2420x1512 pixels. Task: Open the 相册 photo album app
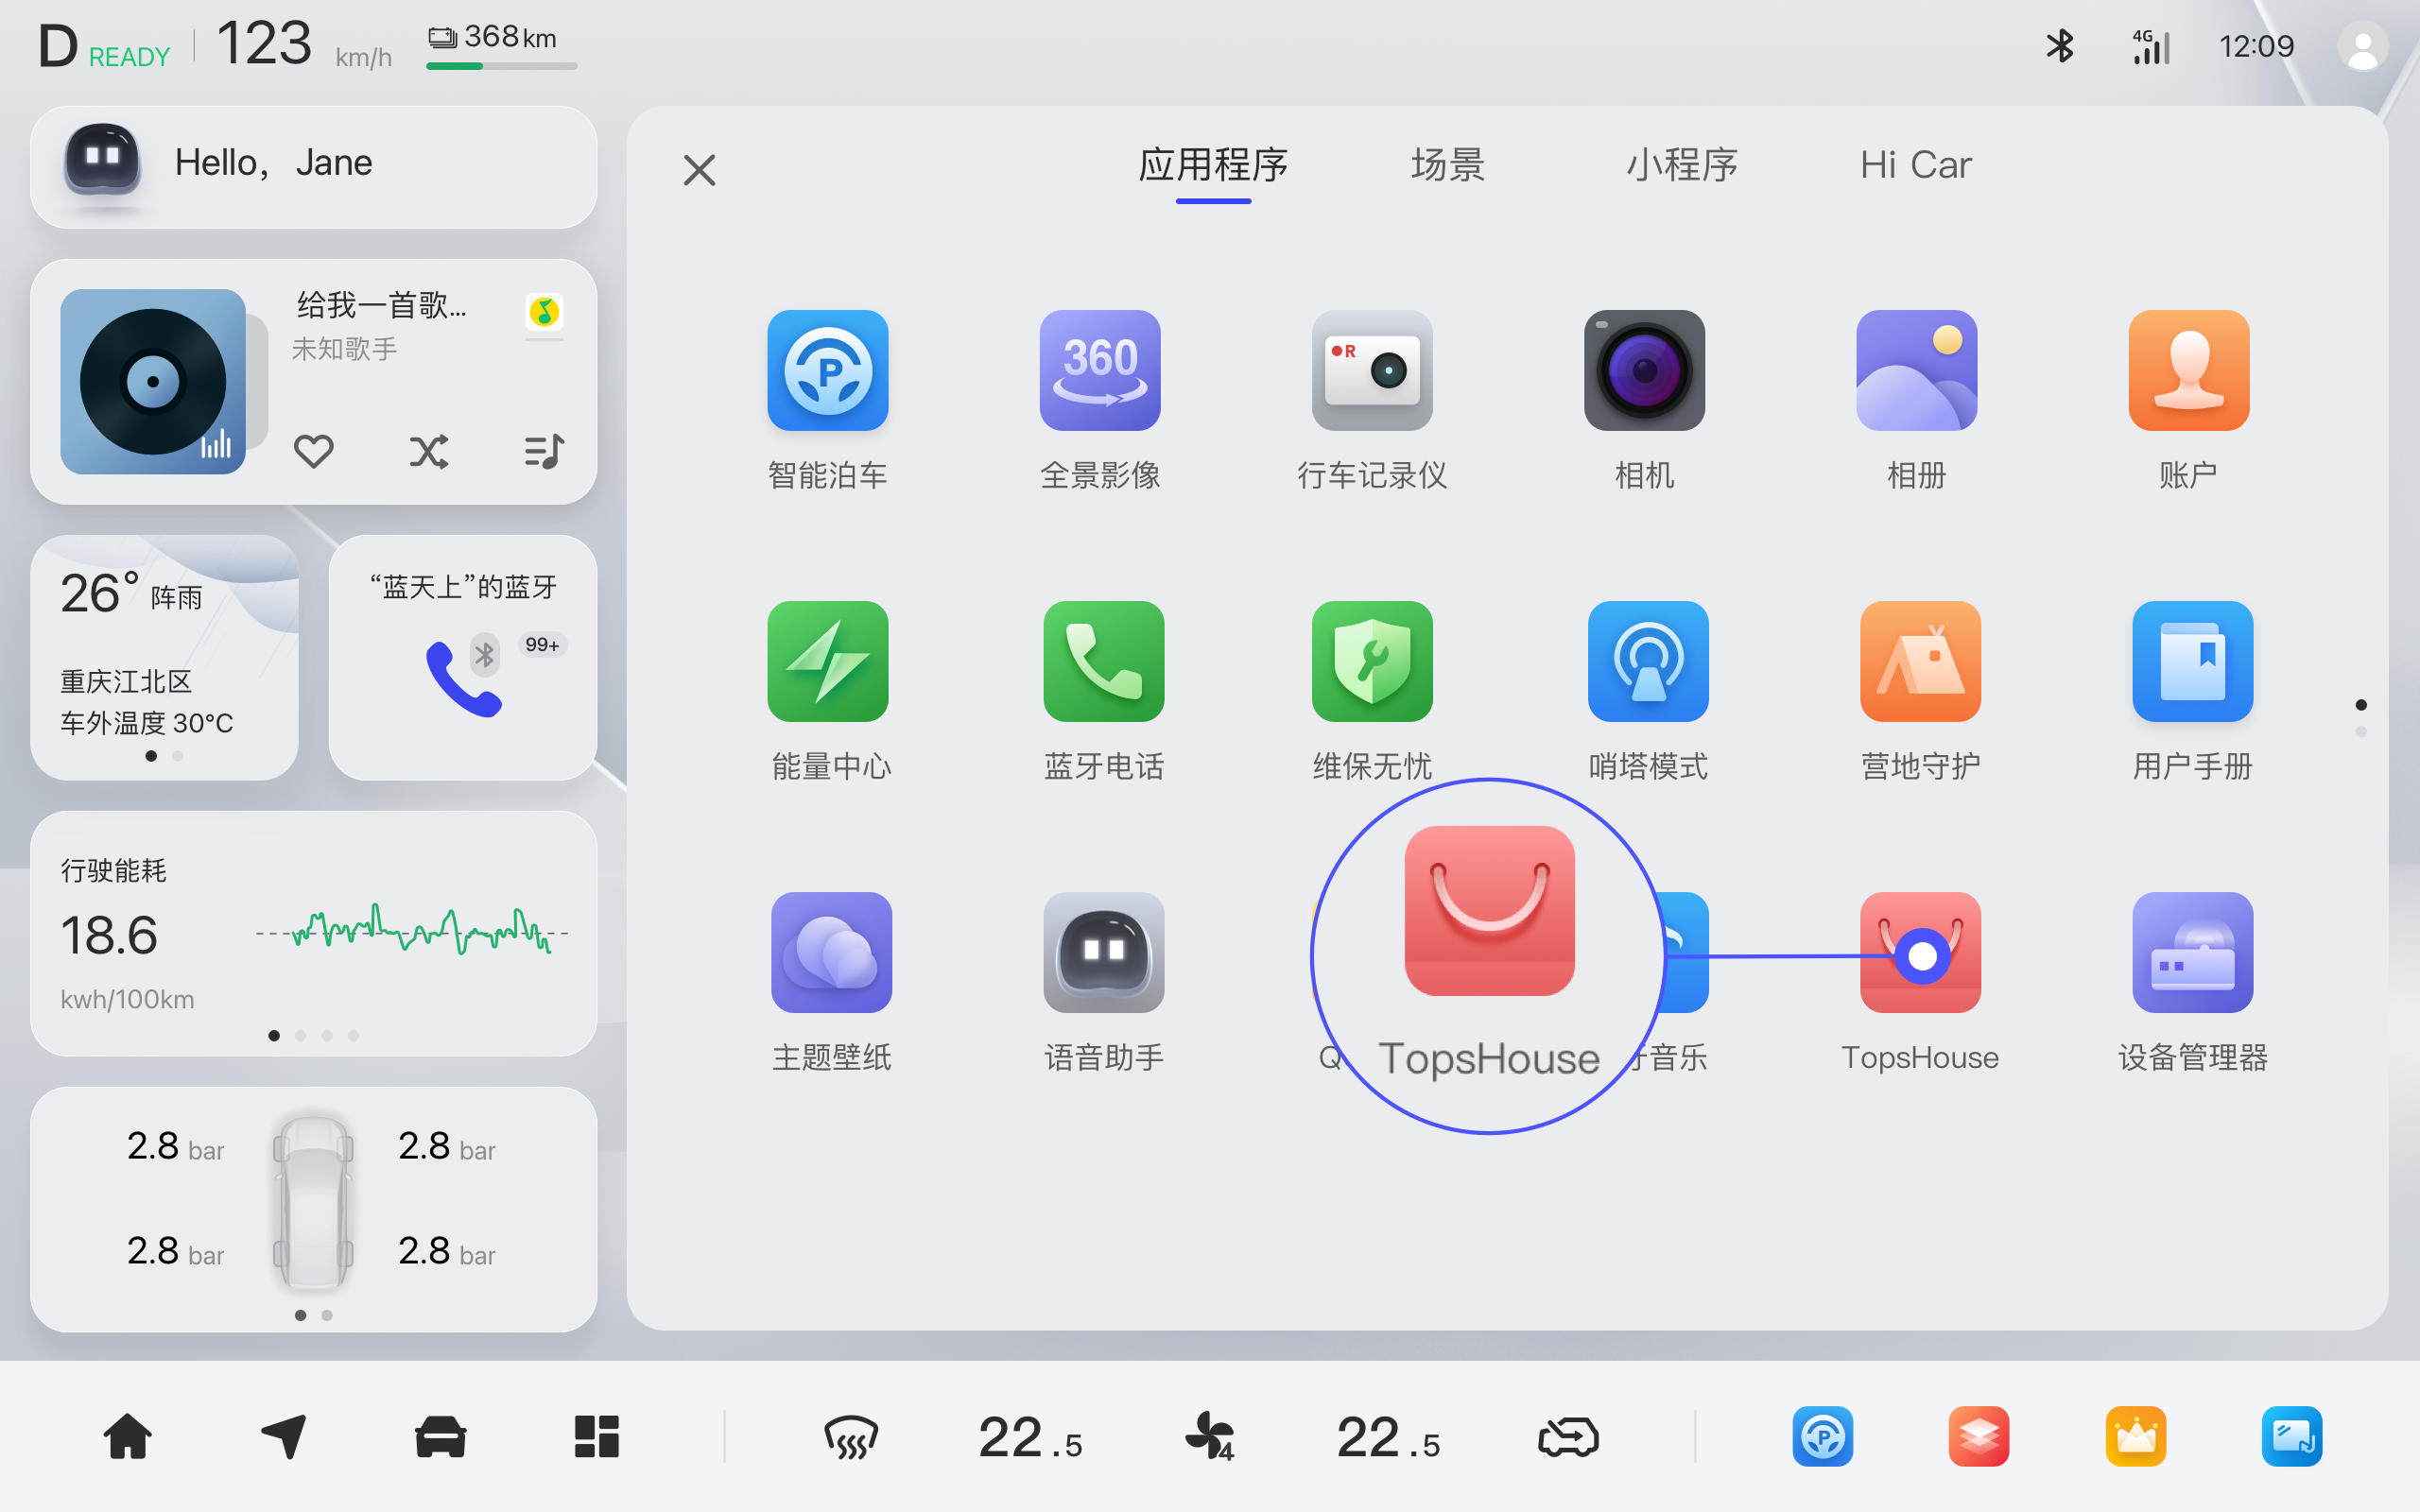click(1916, 370)
